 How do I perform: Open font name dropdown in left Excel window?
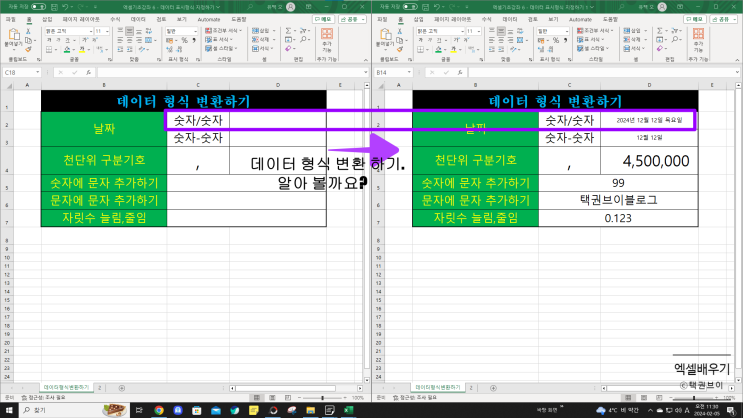pyautogui.click(x=91, y=31)
